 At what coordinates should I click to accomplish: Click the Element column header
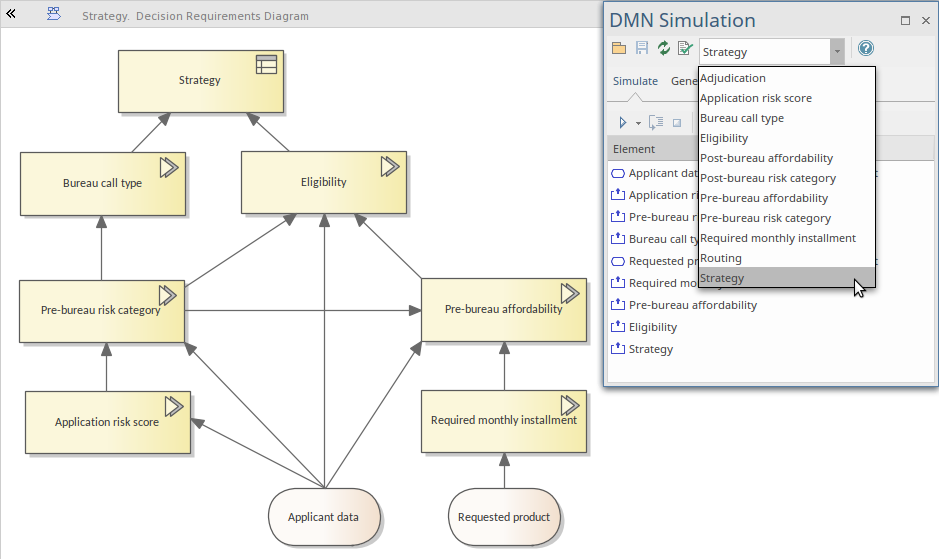(x=634, y=149)
